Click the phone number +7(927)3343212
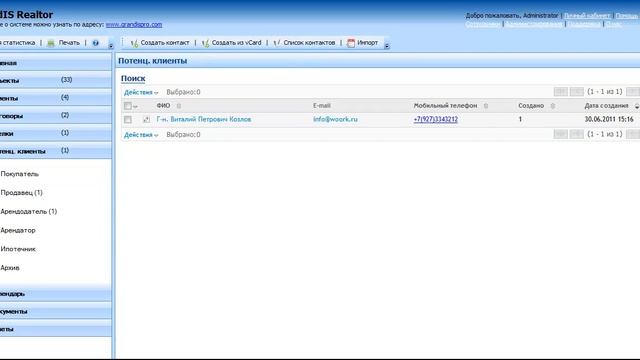The height and width of the screenshot is (360, 640). (x=436, y=119)
